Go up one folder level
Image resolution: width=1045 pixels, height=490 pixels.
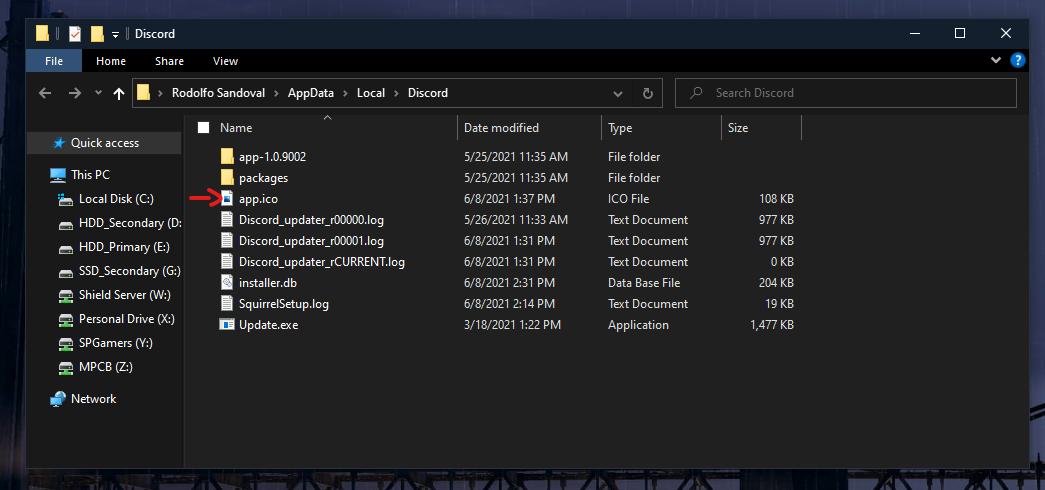pyautogui.click(x=119, y=93)
